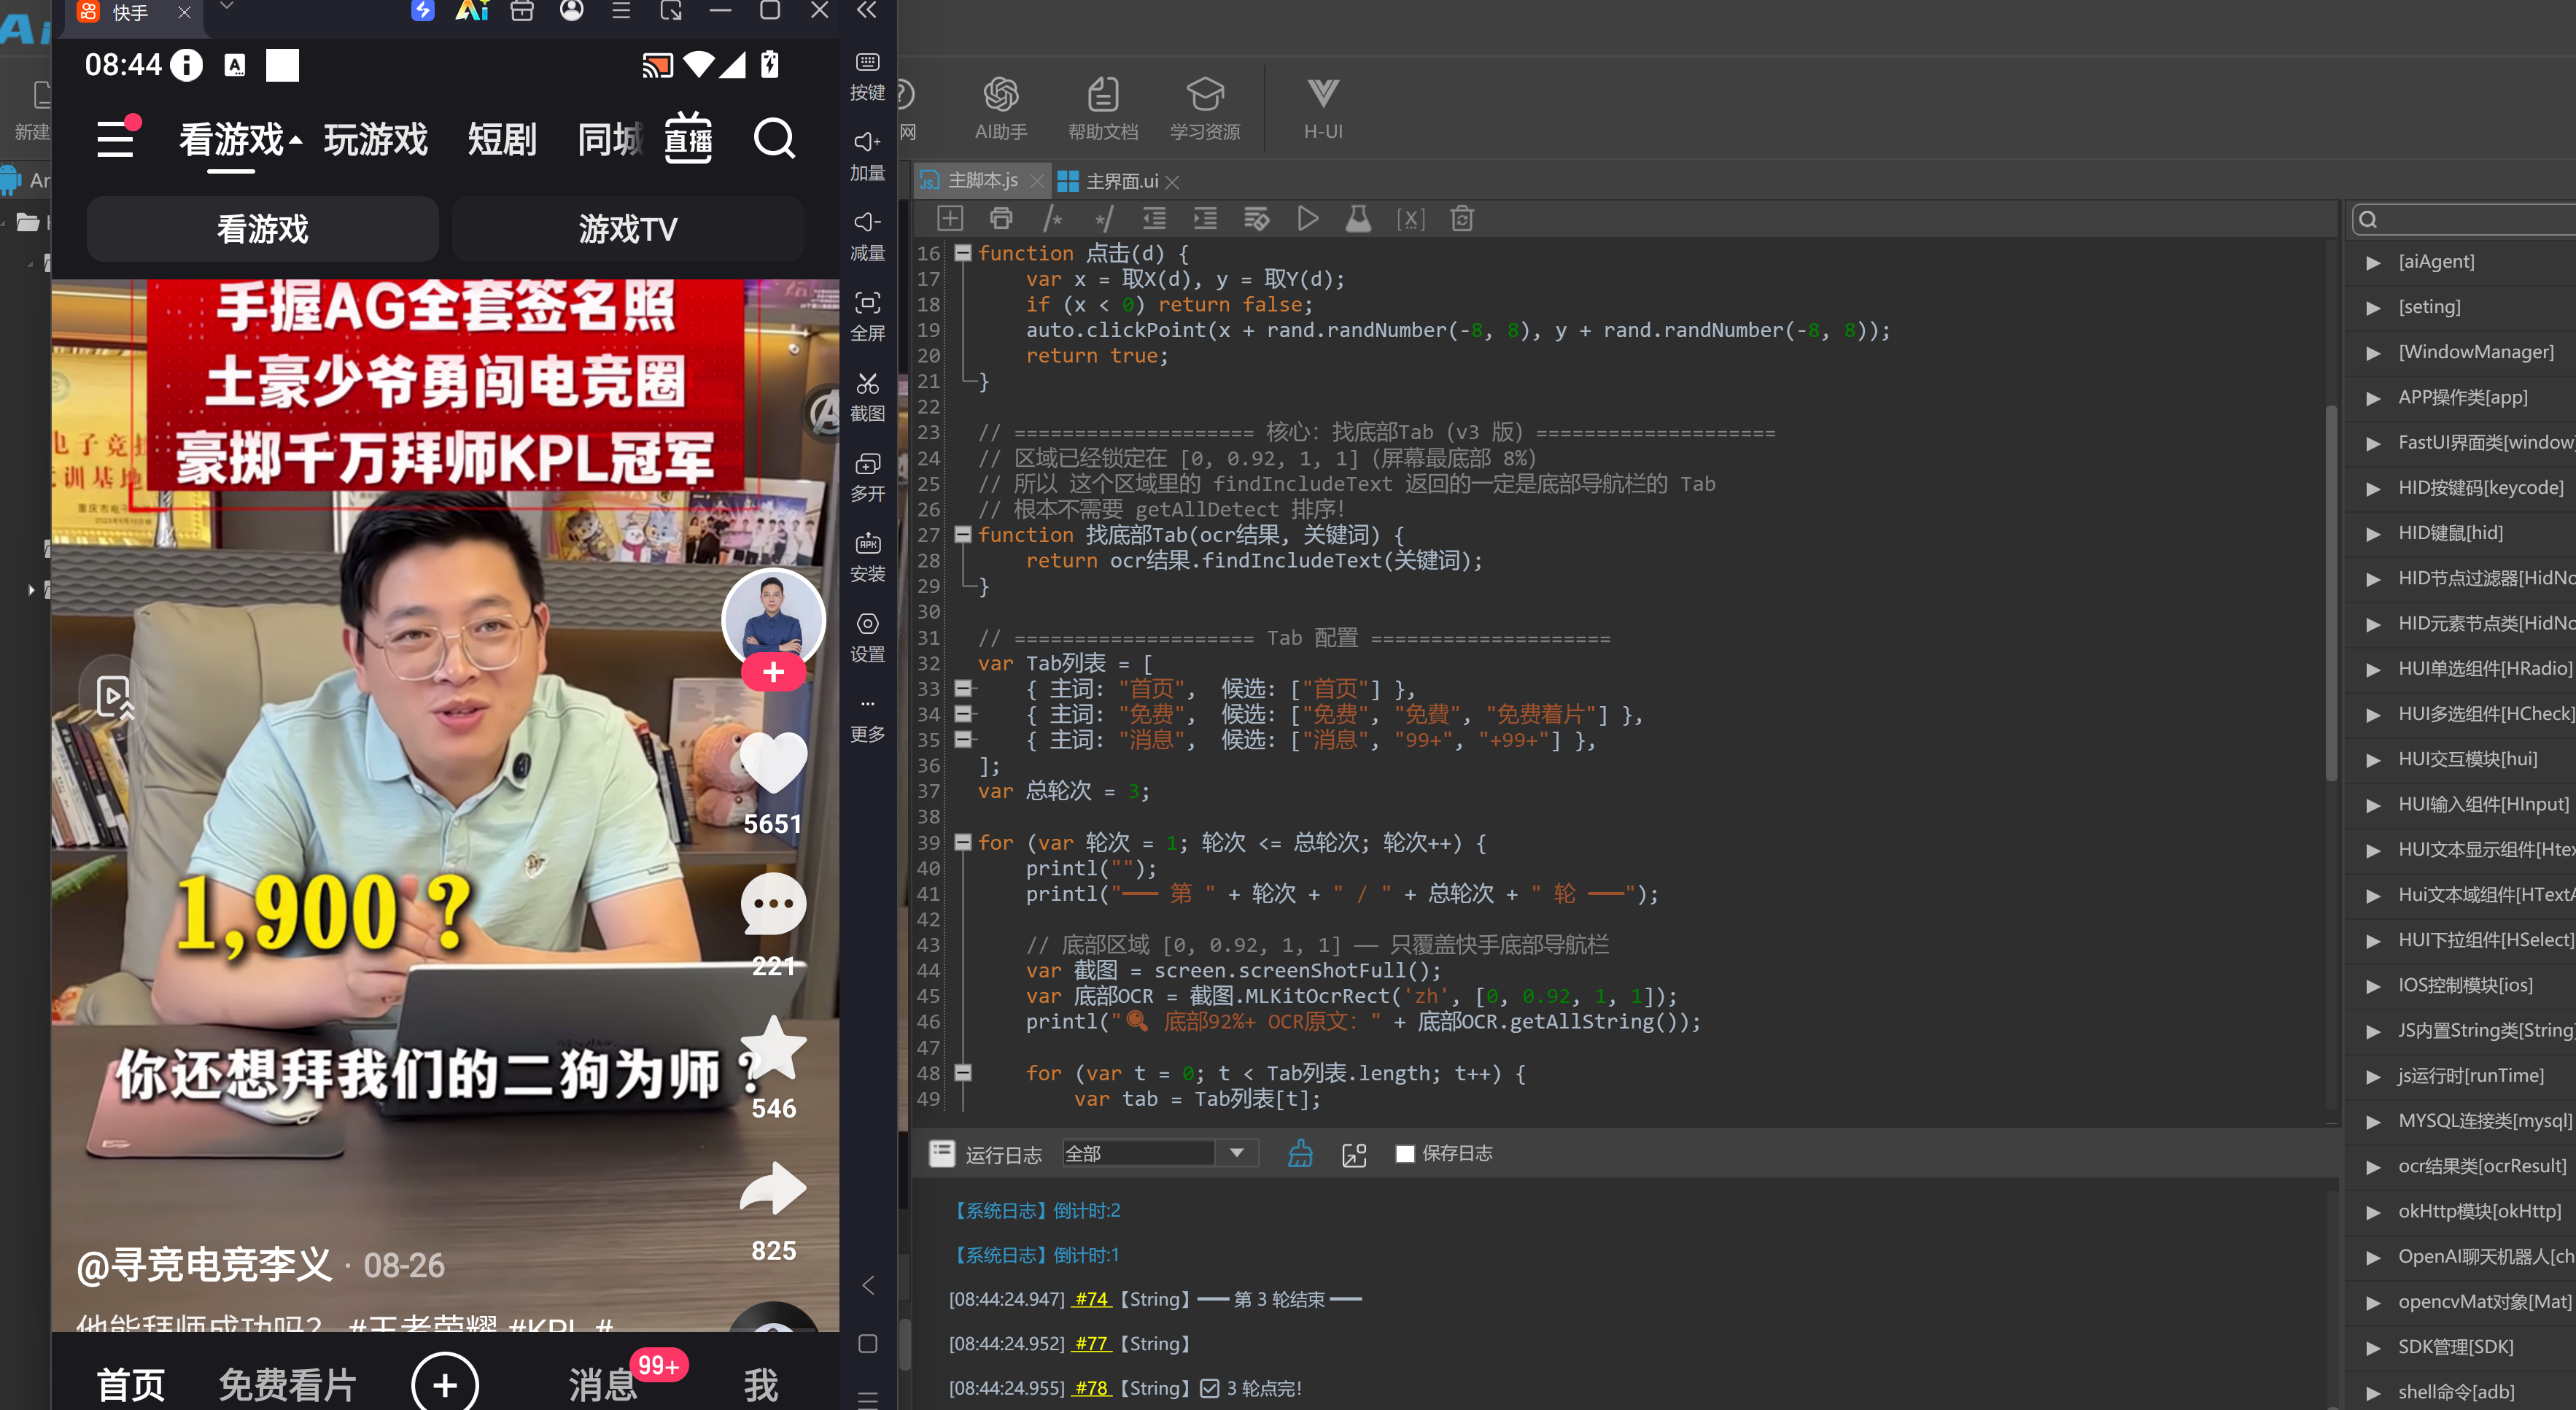Image resolution: width=2576 pixels, height=1410 pixels.
Task: Tap 首页 in Kuaishou bottom navigation
Action: (131, 1385)
